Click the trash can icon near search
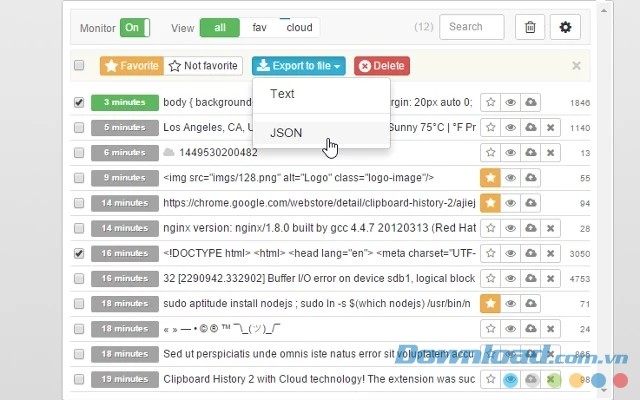 click(530, 27)
